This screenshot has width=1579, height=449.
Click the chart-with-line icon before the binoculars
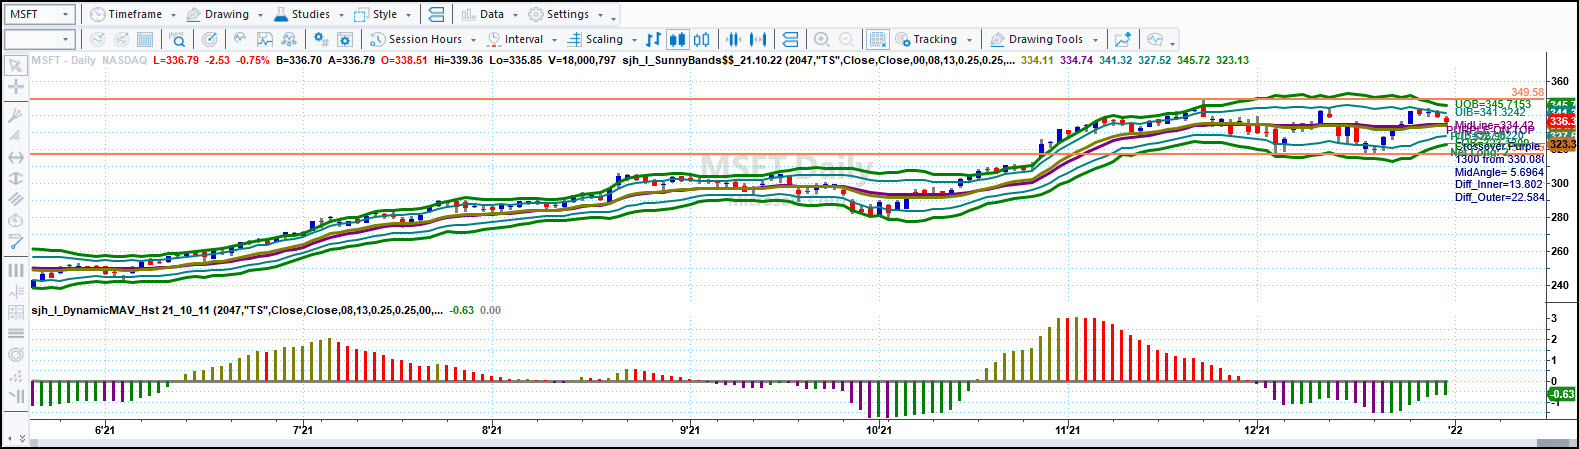(x=265, y=39)
